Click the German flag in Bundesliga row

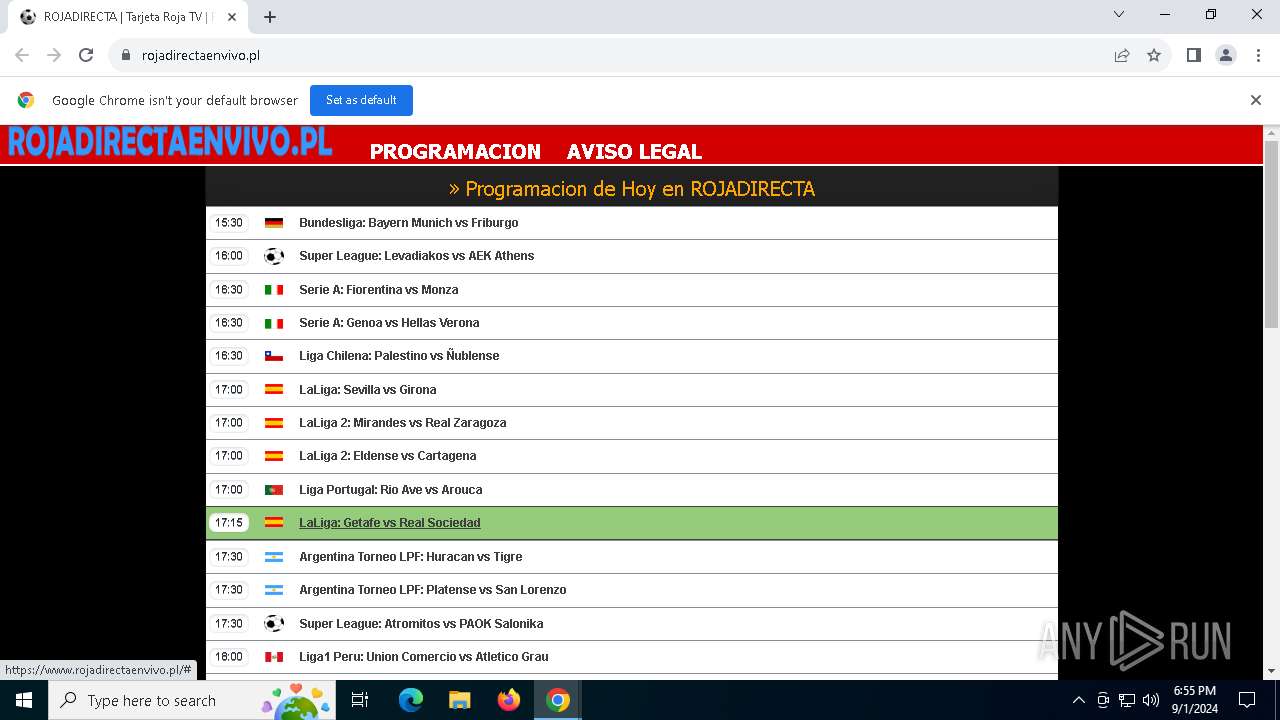274,223
